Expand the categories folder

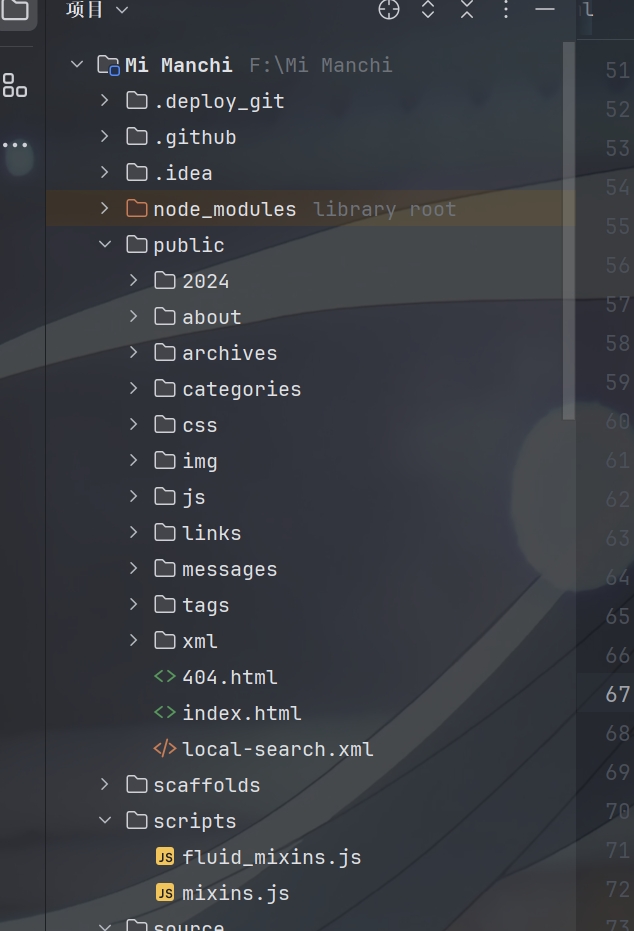[134, 389]
